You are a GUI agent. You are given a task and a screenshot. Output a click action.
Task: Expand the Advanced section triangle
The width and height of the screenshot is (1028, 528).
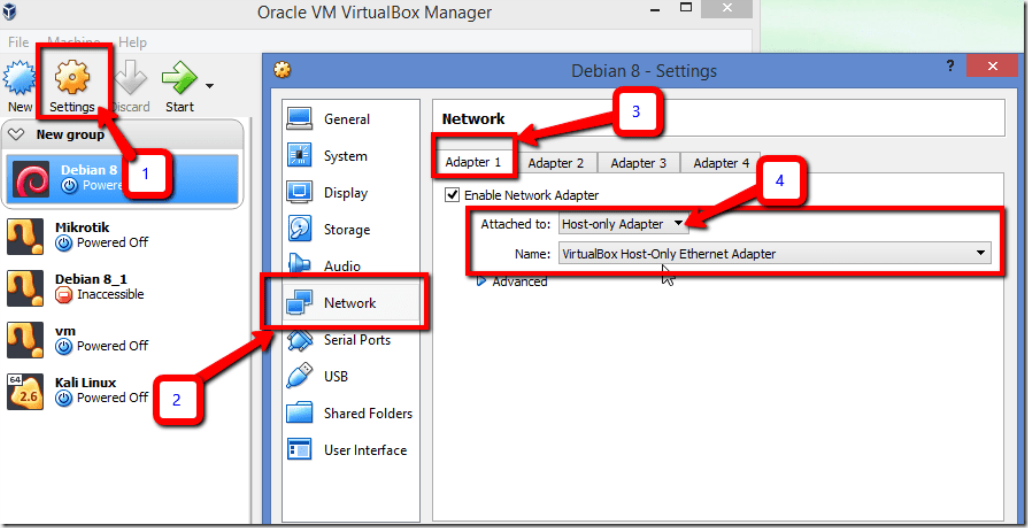coord(481,281)
